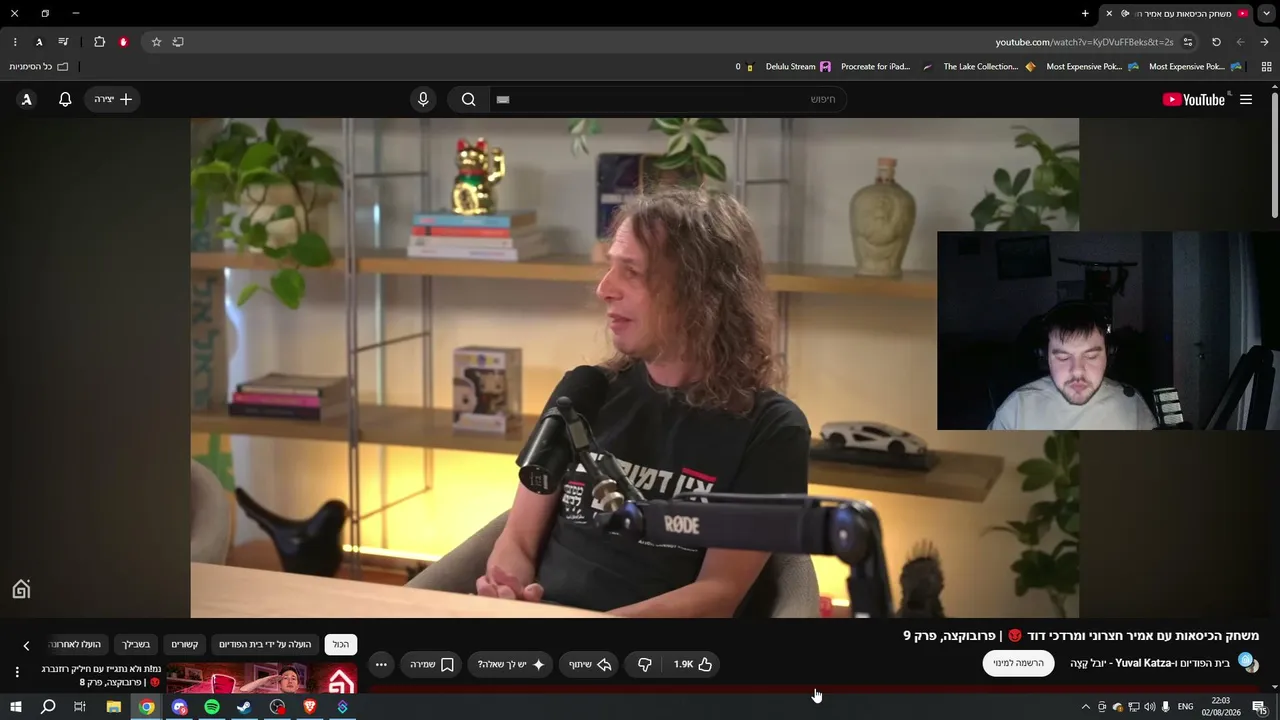The width and height of the screenshot is (1280, 720).
Task: Open the red shield extension icon
Action: click(123, 42)
